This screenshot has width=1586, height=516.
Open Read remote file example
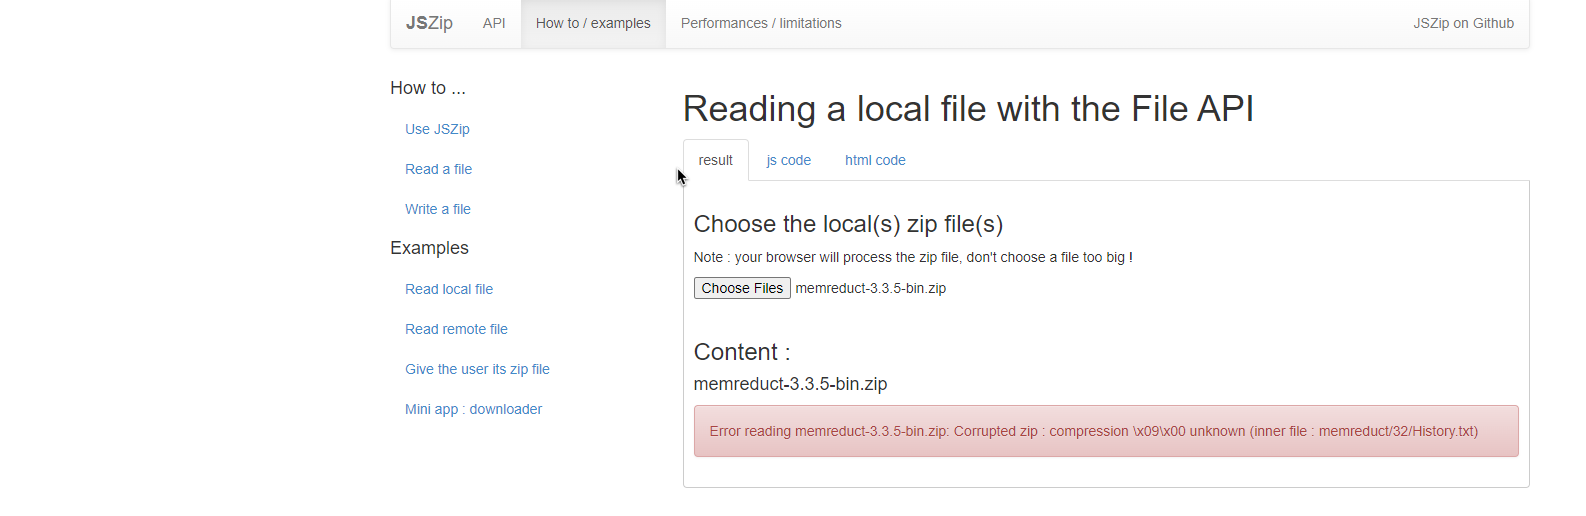456,329
